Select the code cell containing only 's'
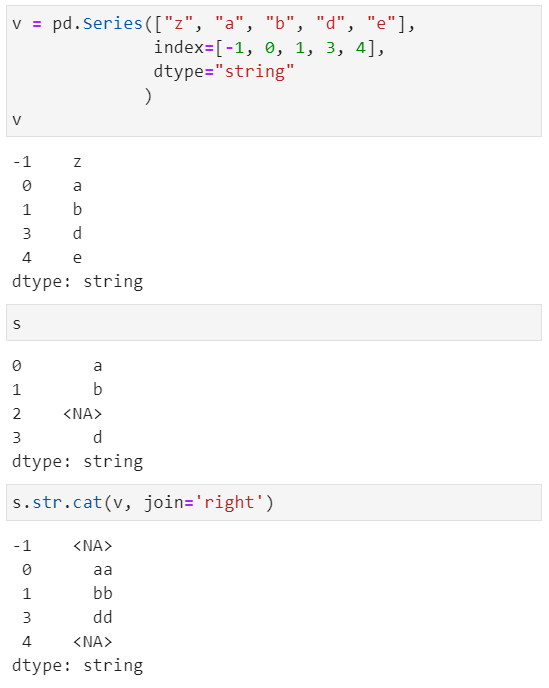 click(x=274, y=323)
